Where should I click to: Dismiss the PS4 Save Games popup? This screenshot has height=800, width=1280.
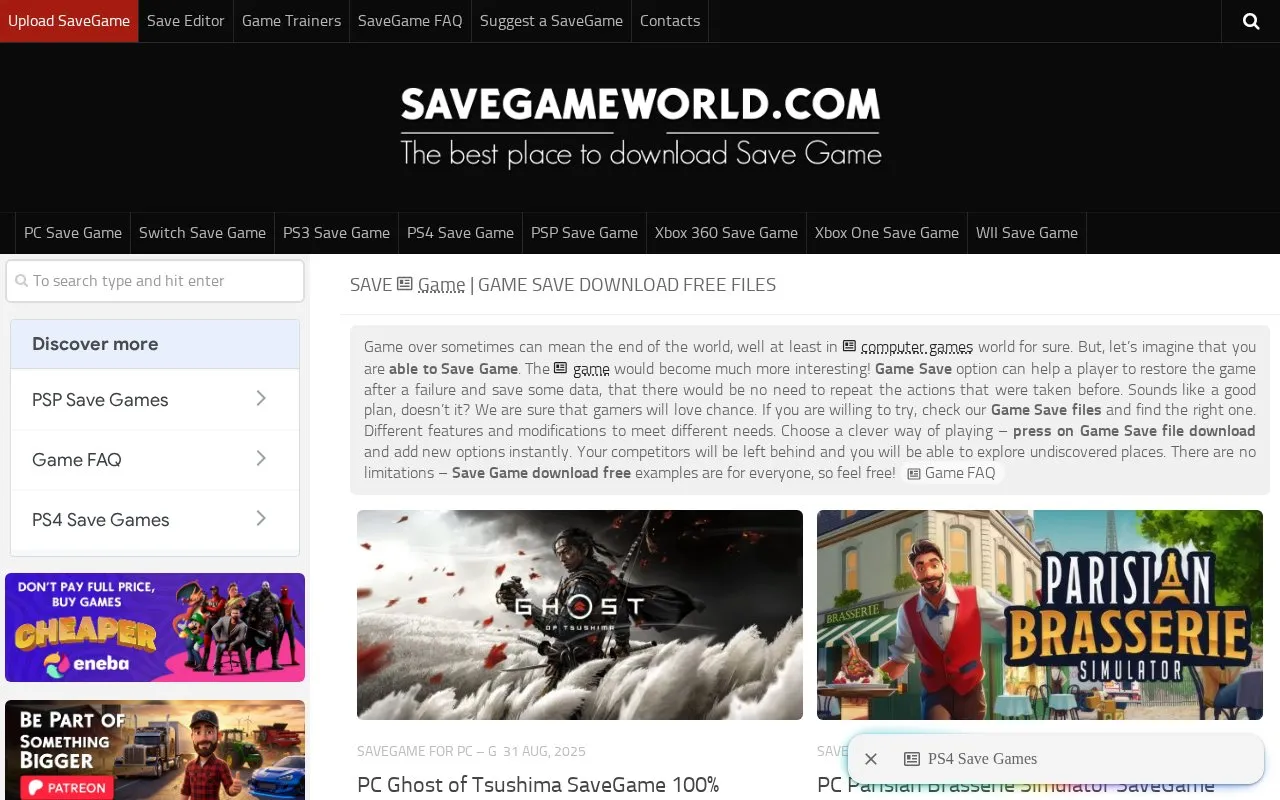[x=871, y=759]
